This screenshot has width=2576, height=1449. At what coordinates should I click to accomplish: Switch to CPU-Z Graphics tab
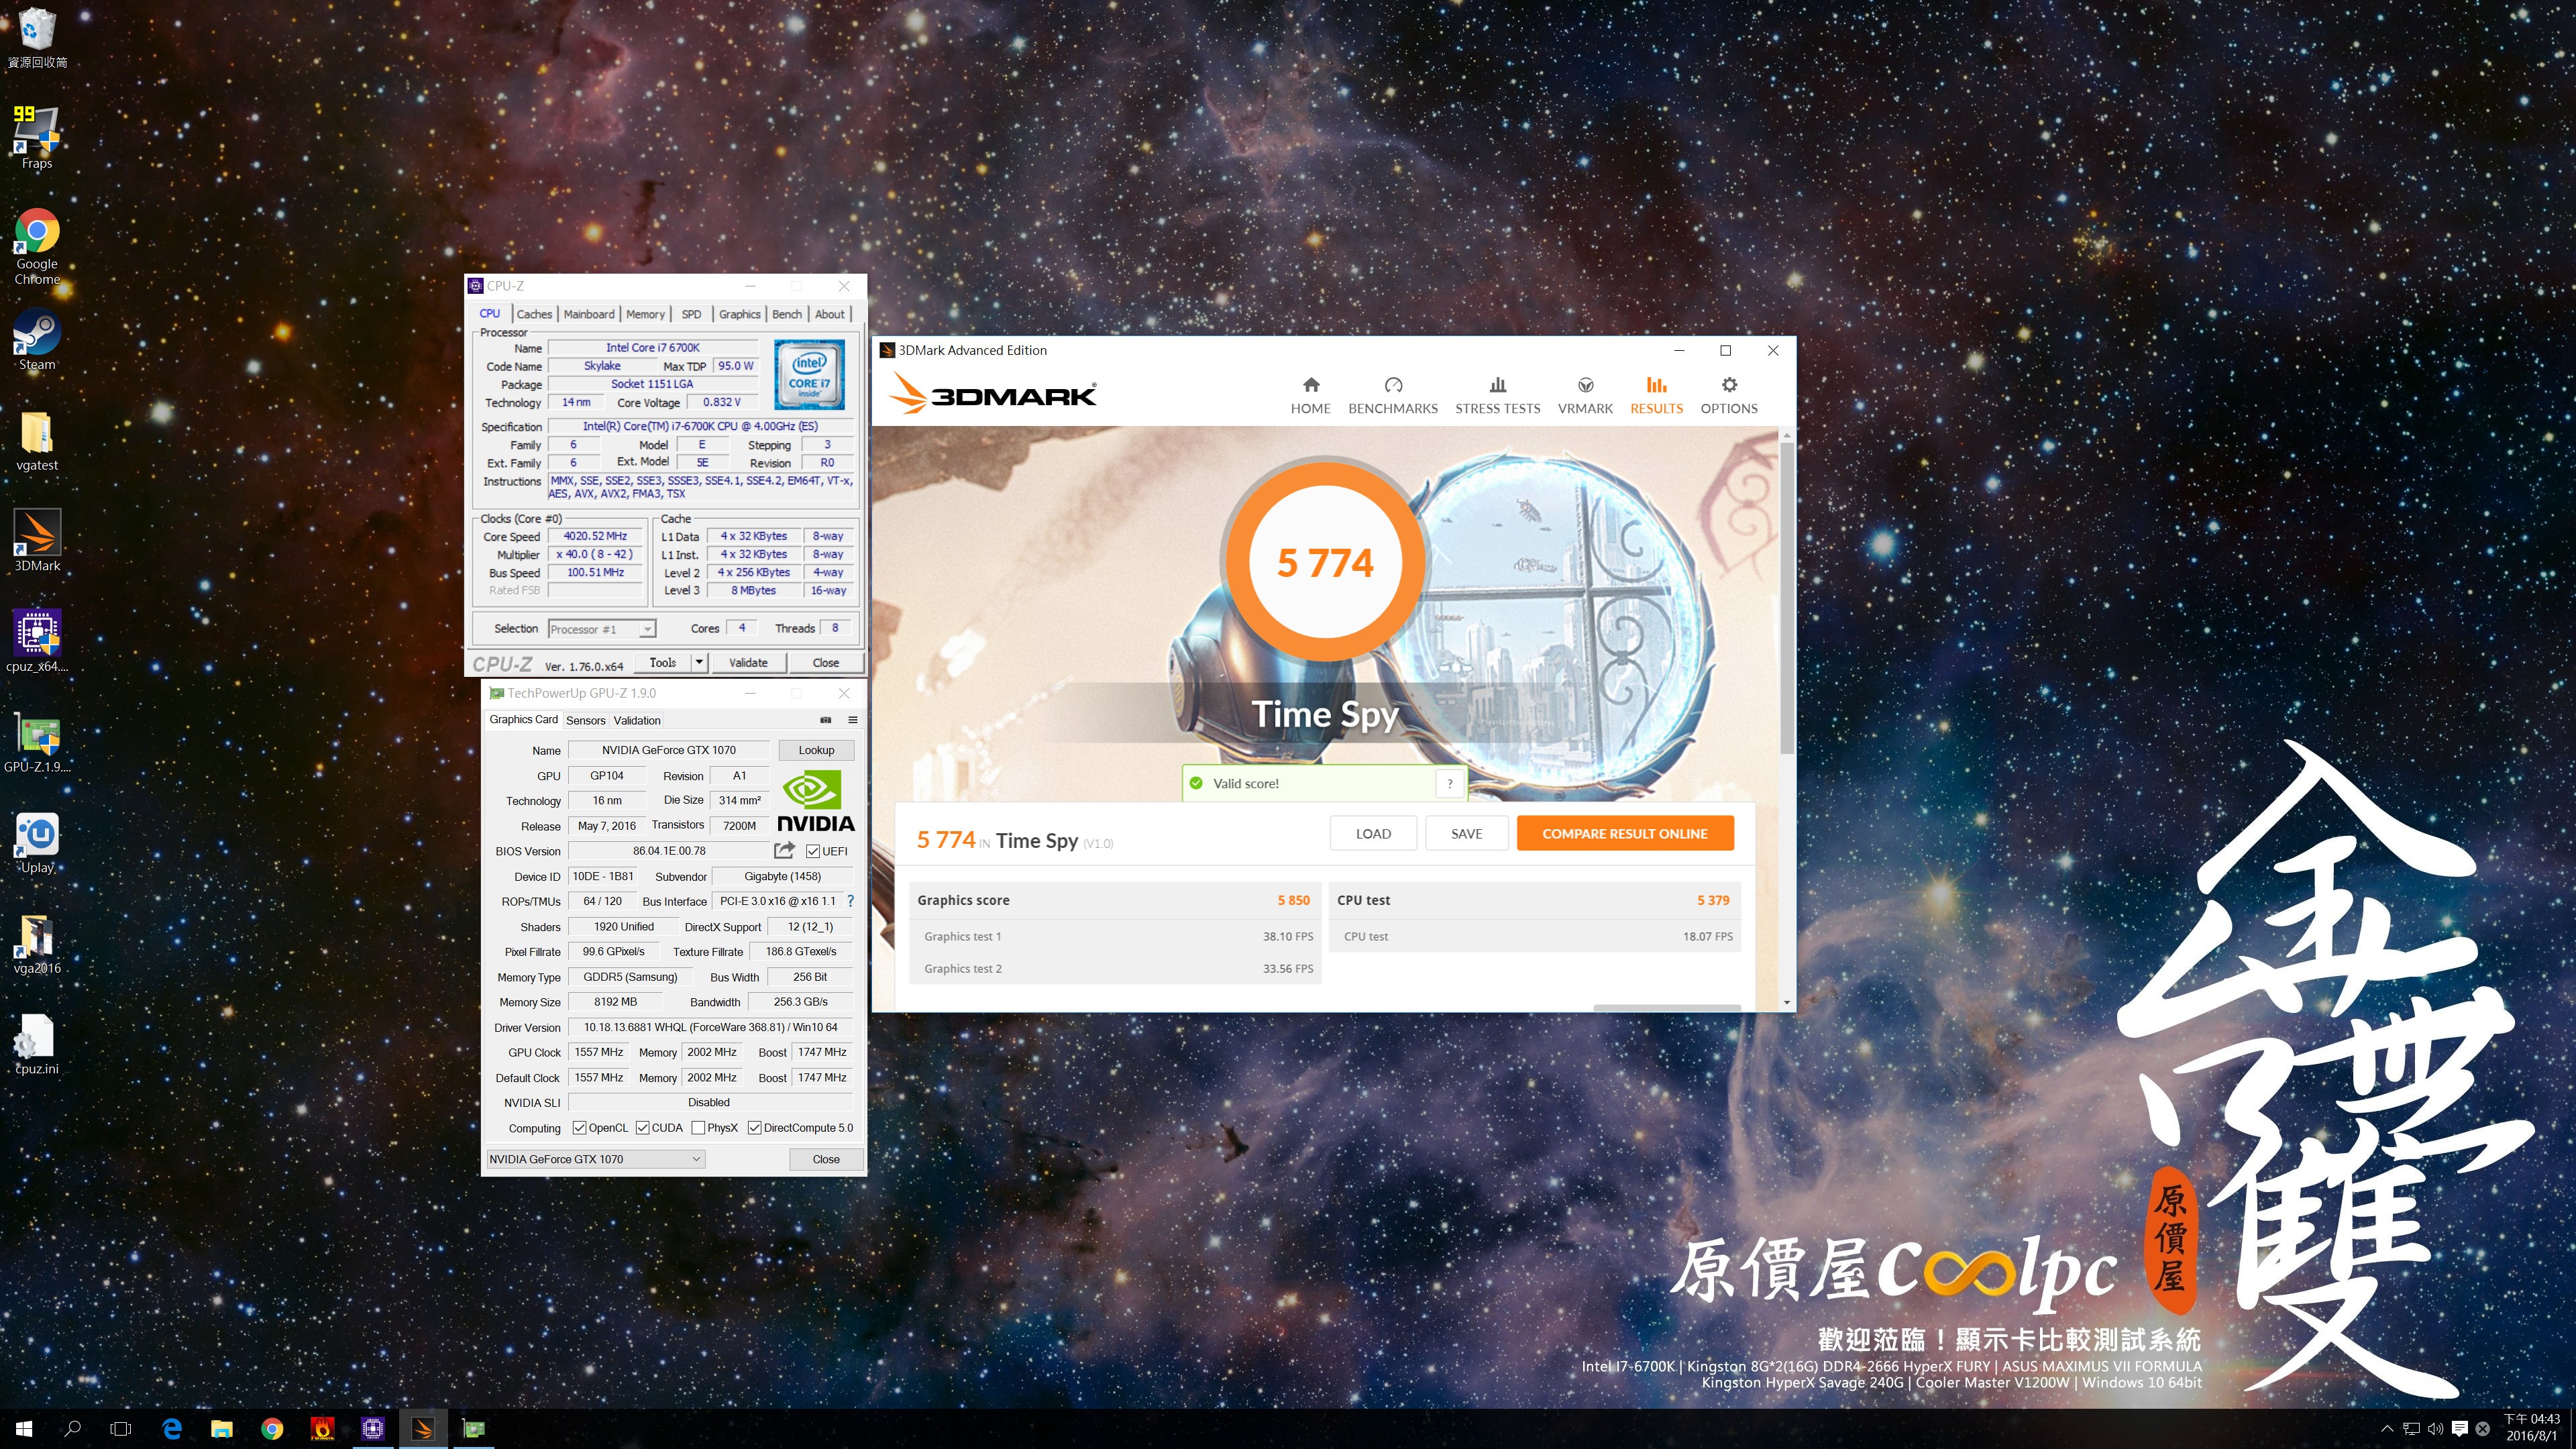click(x=739, y=314)
